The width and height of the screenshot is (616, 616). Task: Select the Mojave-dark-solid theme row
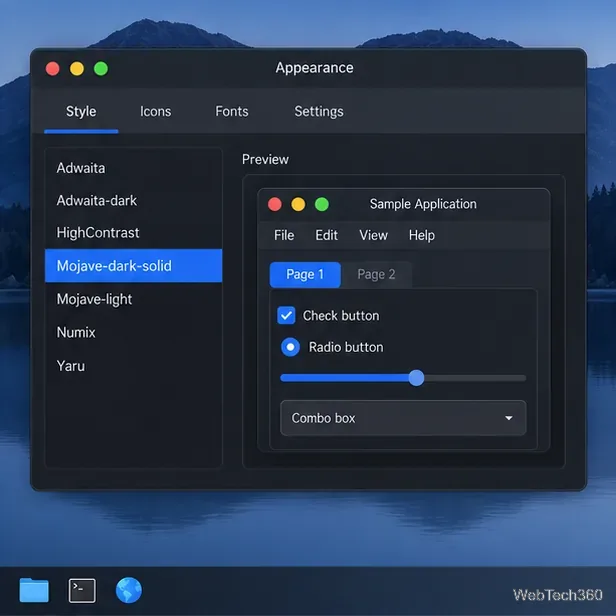point(134,266)
